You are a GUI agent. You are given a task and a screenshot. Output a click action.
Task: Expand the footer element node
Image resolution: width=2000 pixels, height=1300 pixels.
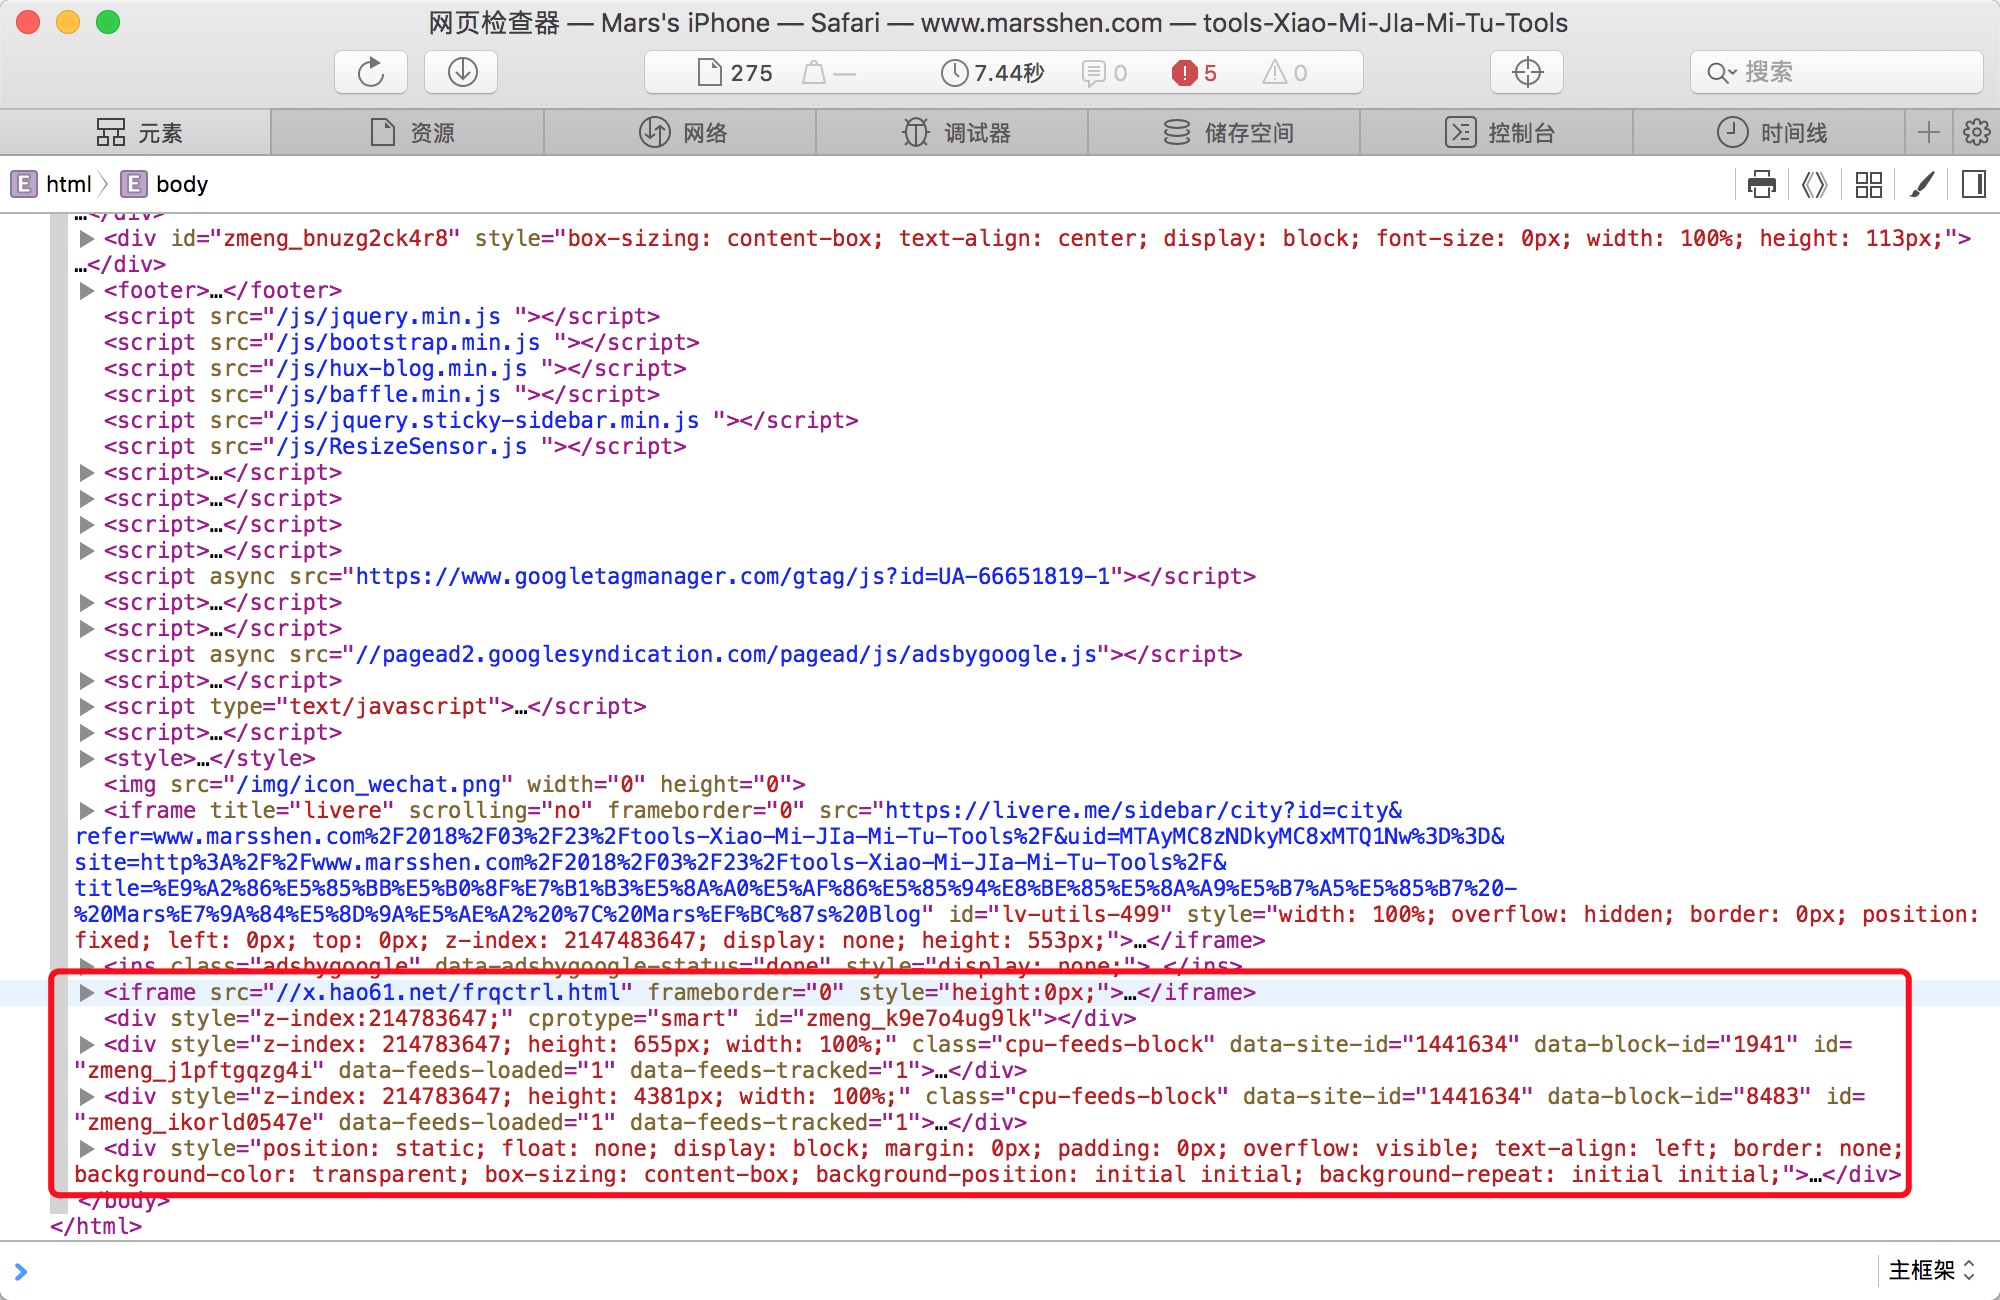point(87,291)
